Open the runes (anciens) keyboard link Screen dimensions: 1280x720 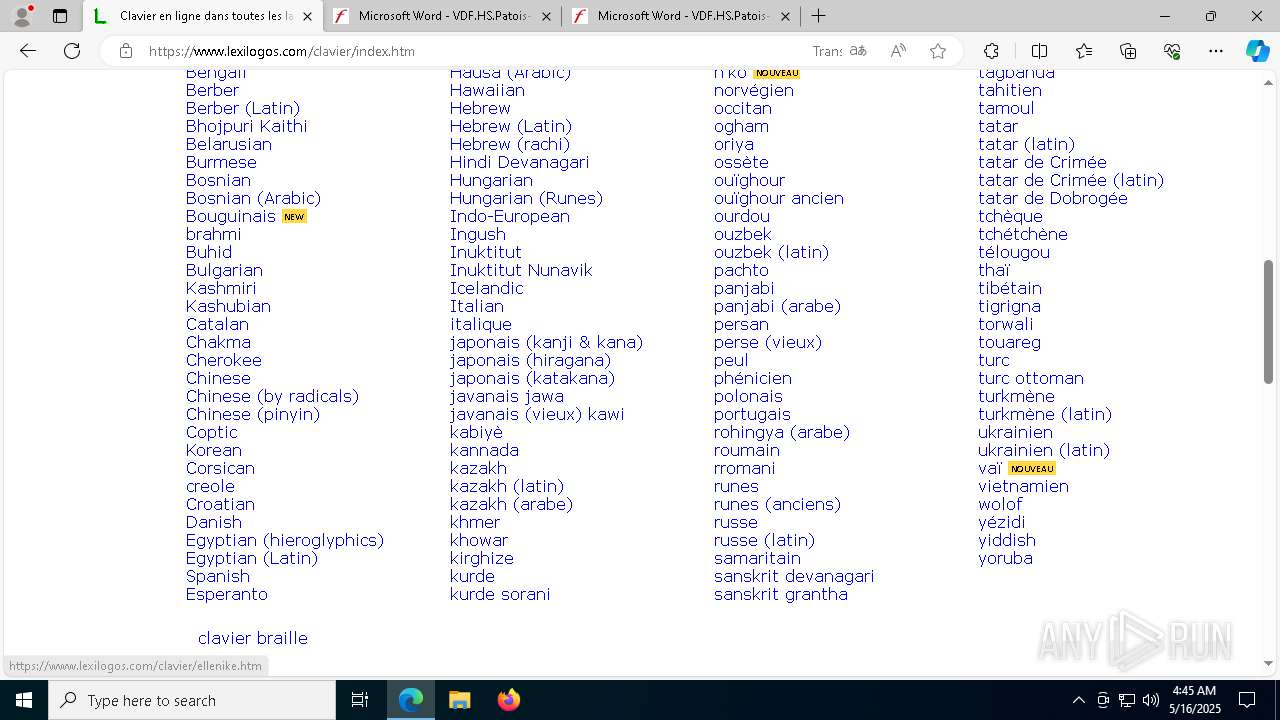(777, 504)
